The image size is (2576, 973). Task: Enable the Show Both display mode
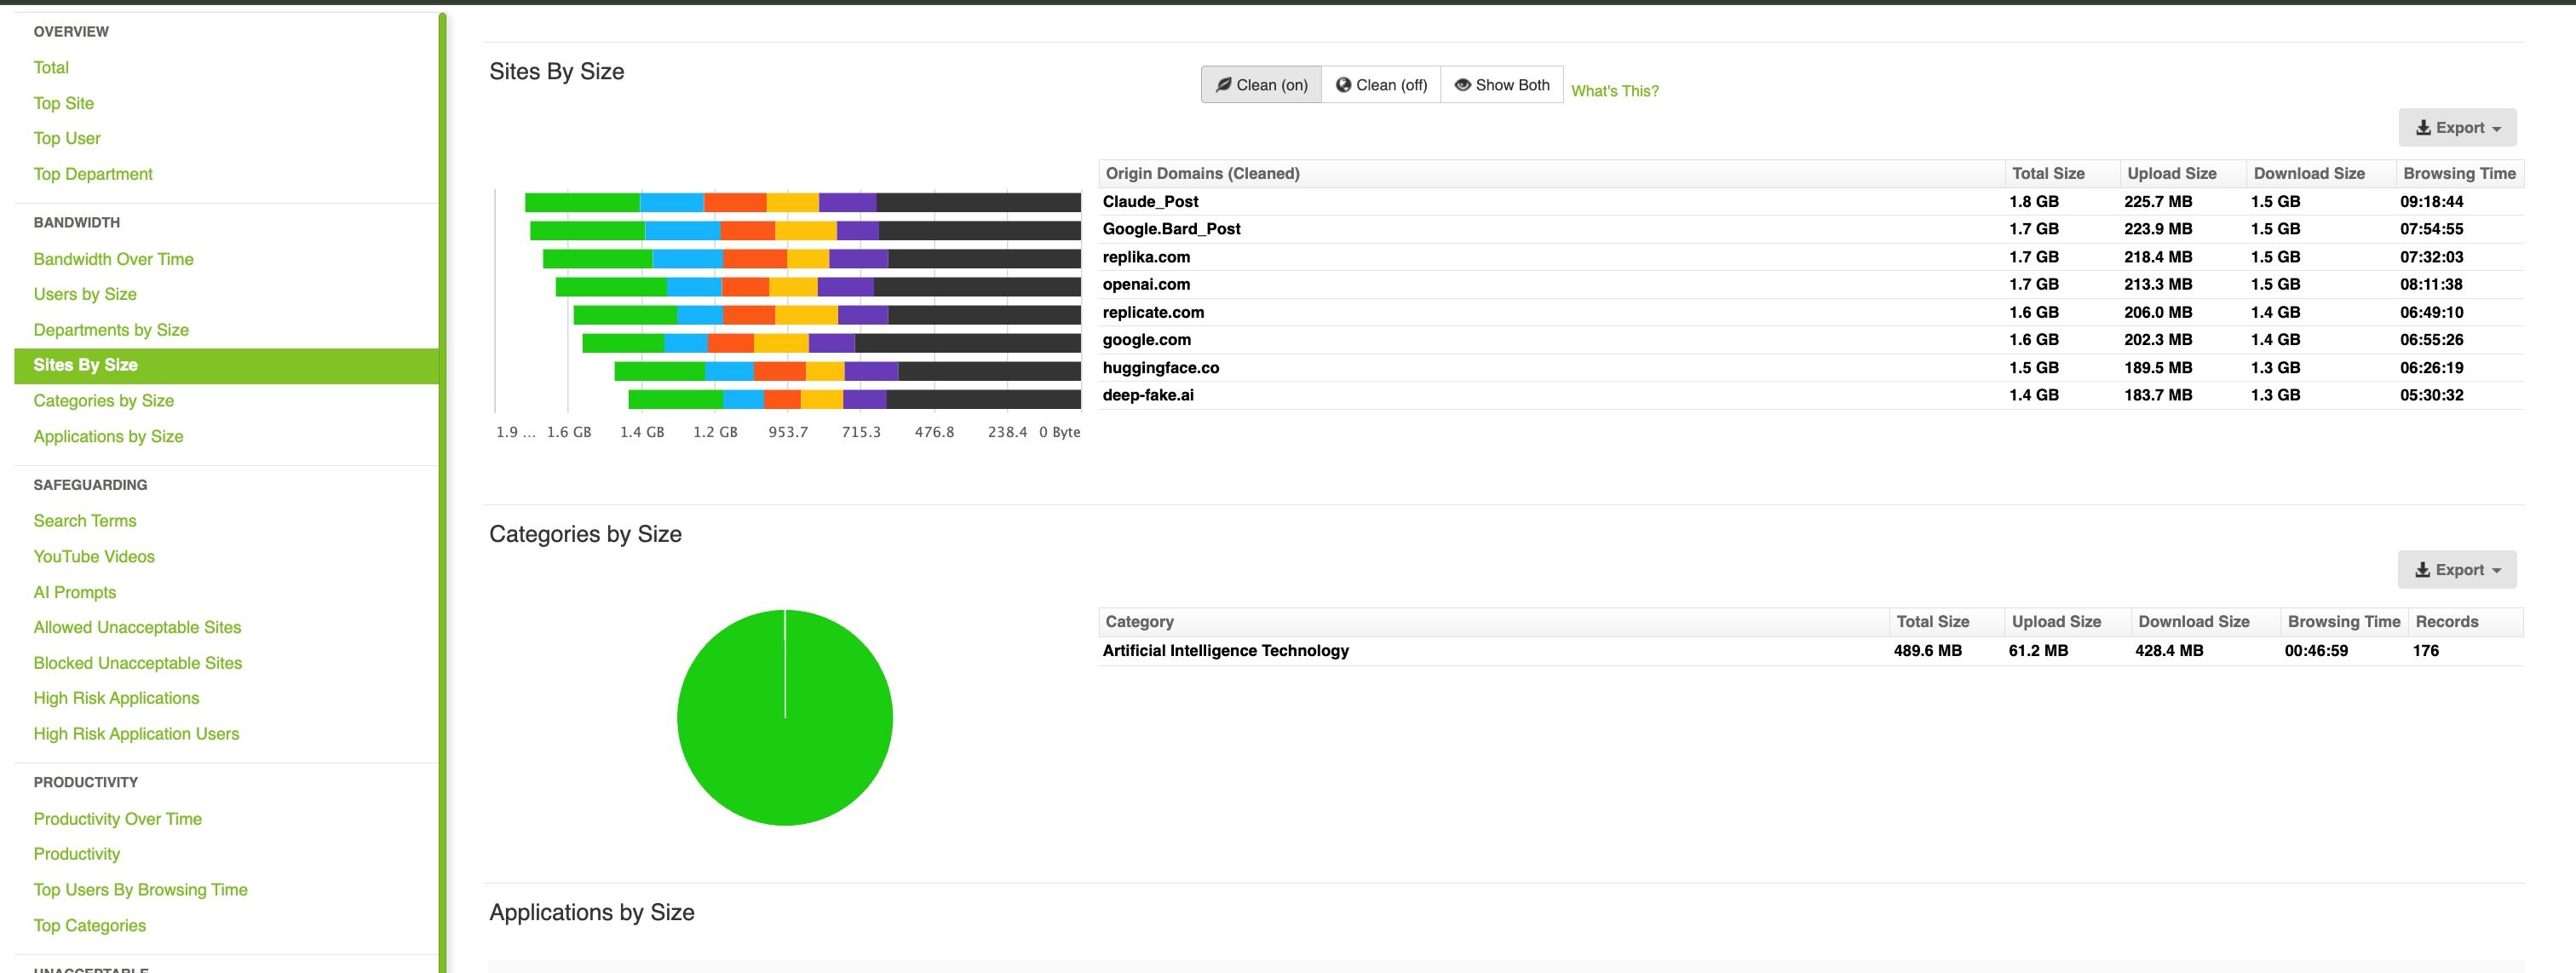coord(1502,85)
